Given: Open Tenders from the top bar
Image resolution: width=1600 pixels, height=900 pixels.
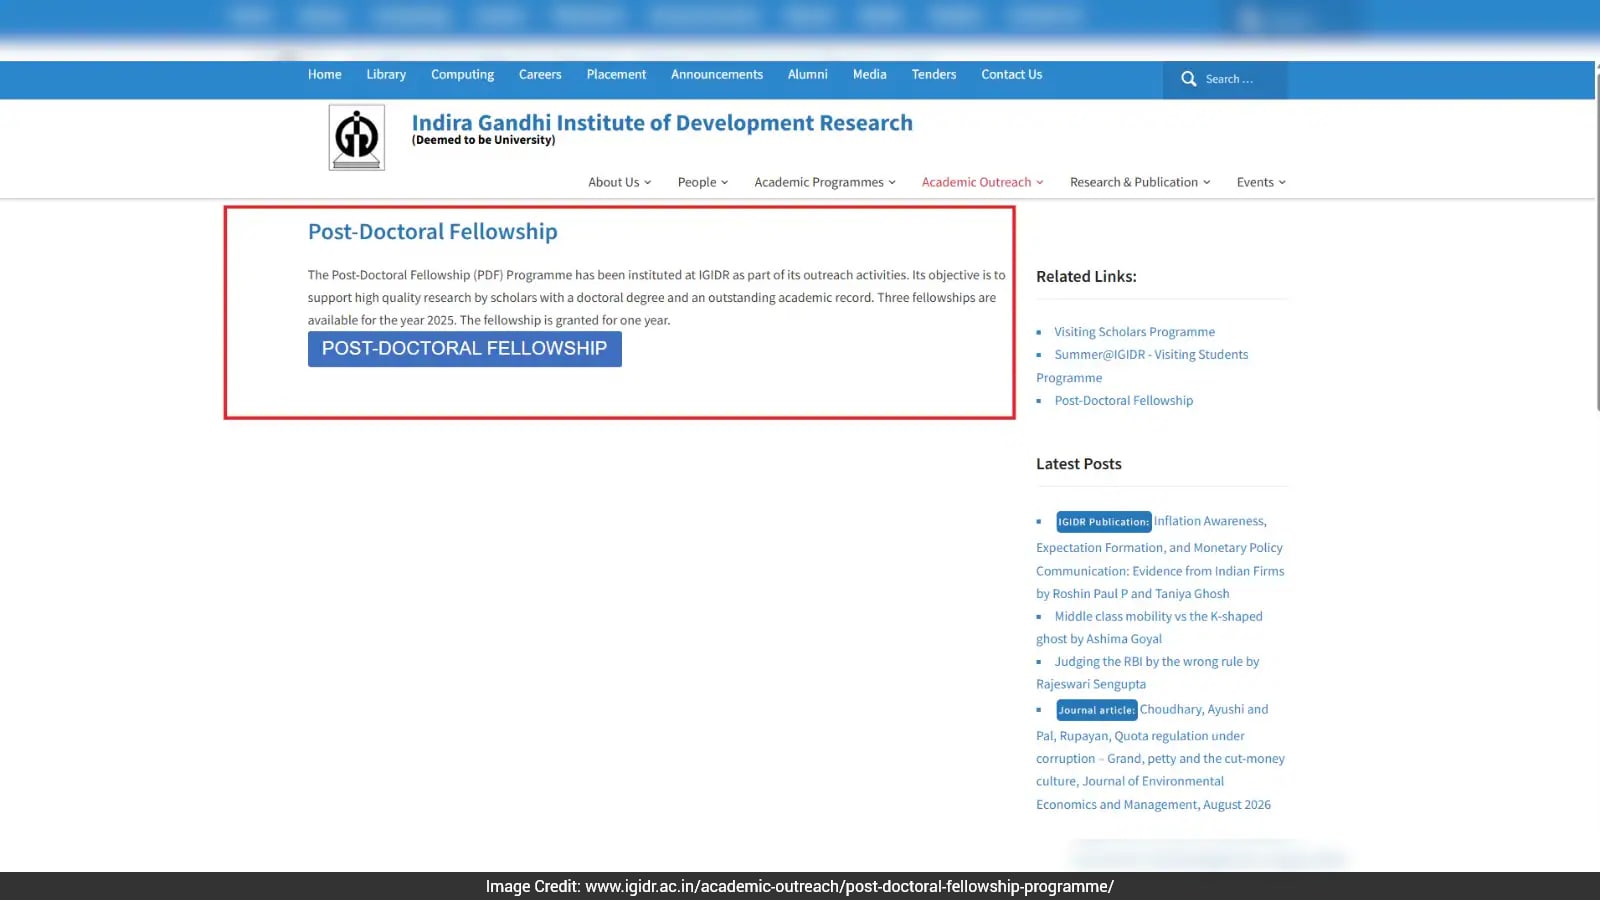Looking at the screenshot, I should (934, 75).
